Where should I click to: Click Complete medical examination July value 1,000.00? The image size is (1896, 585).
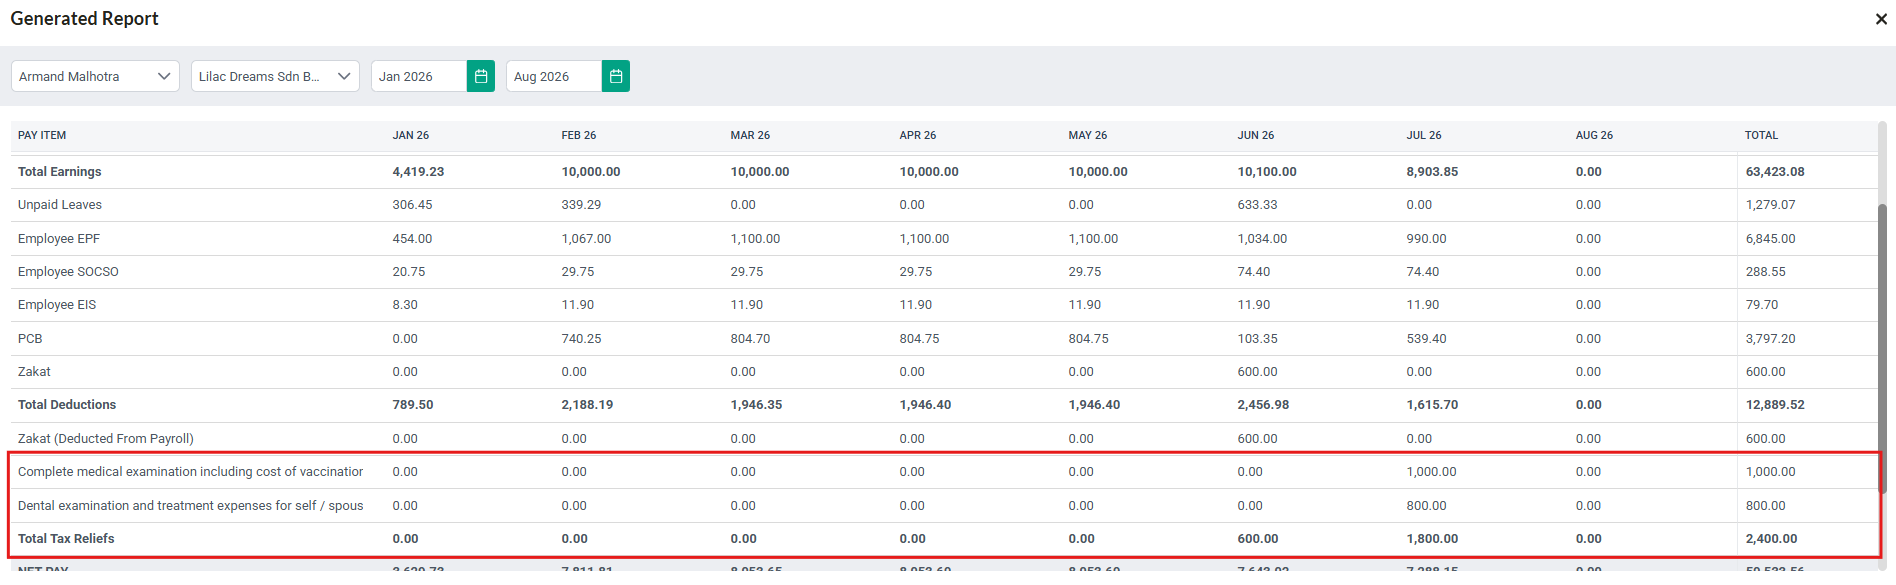pos(1431,472)
